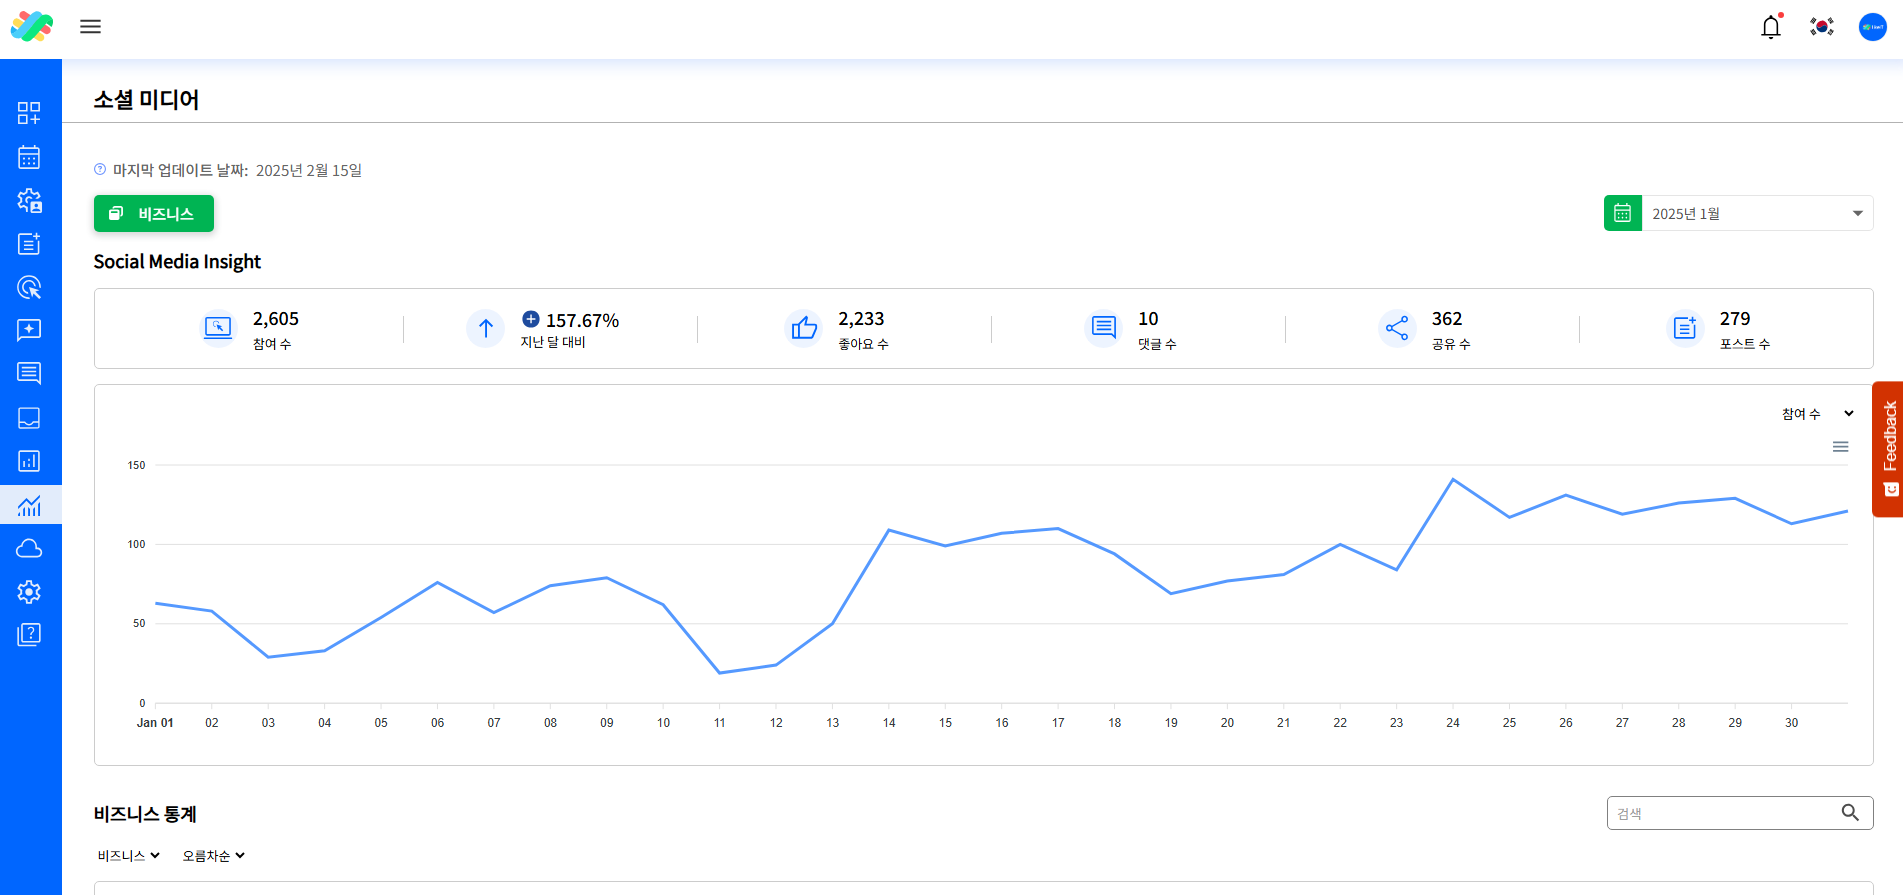Select the analytics line-chart sidebar item

click(30, 505)
